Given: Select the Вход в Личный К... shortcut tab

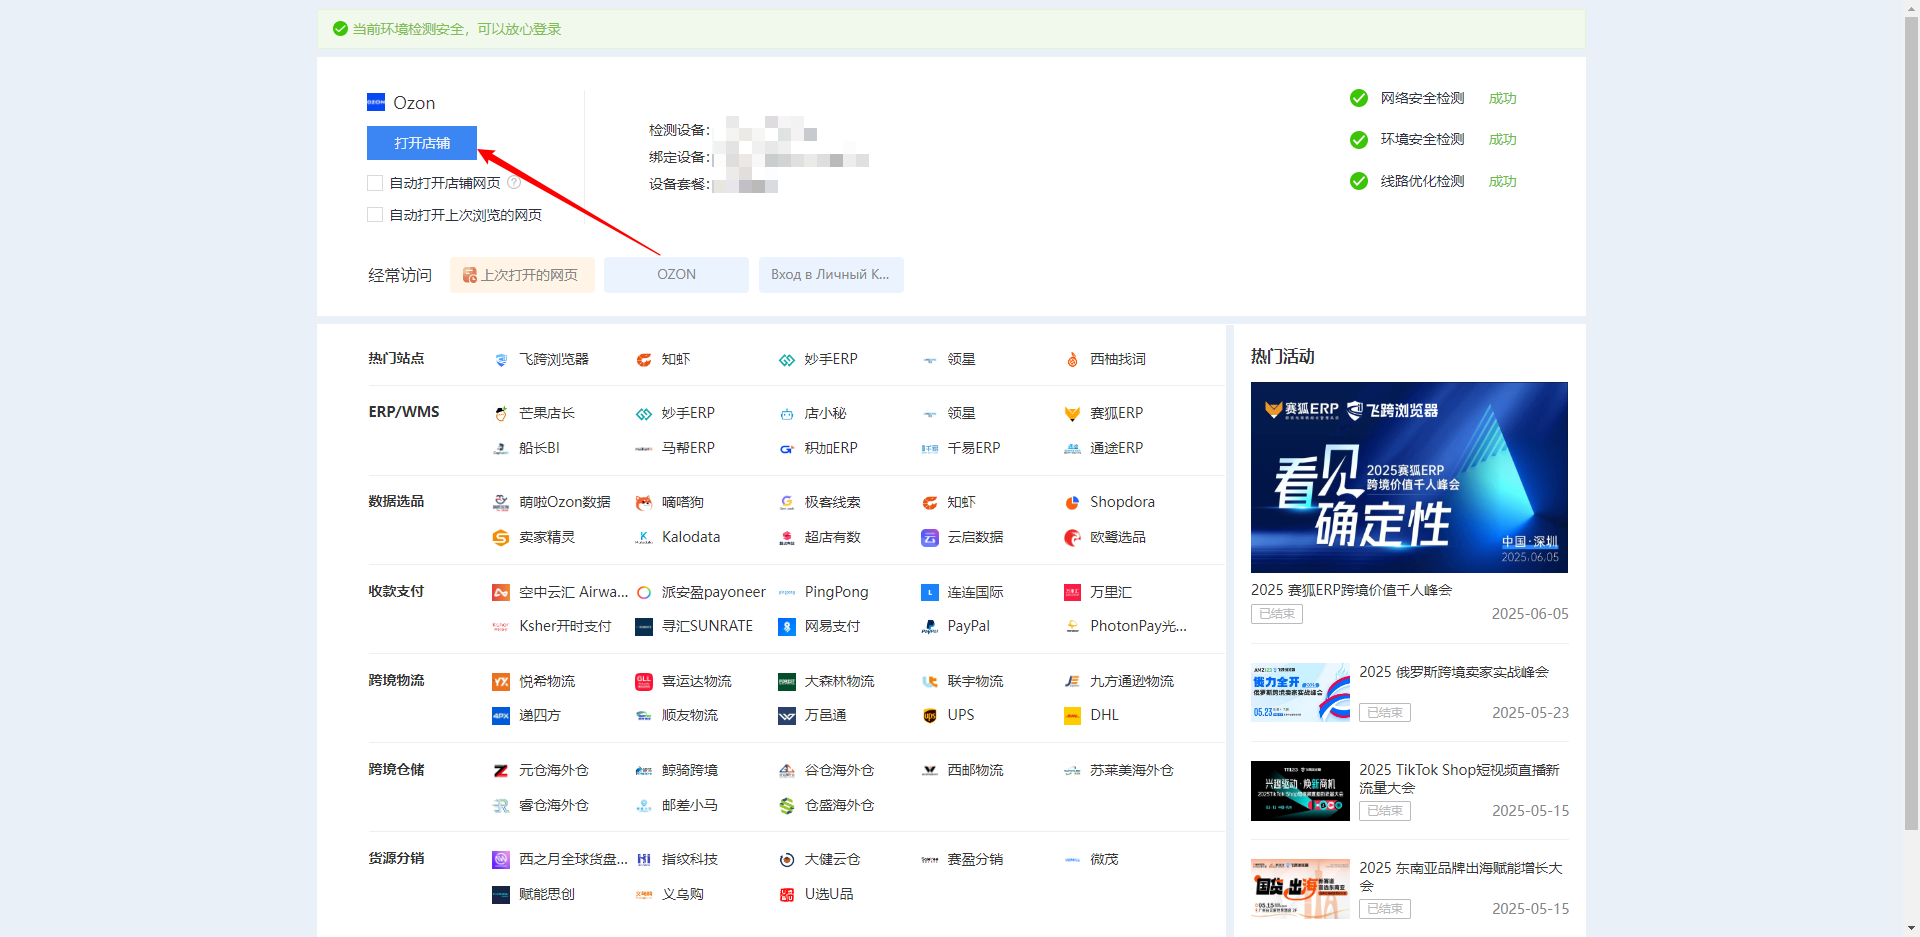Looking at the screenshot, I should click(x=830, y=275).
